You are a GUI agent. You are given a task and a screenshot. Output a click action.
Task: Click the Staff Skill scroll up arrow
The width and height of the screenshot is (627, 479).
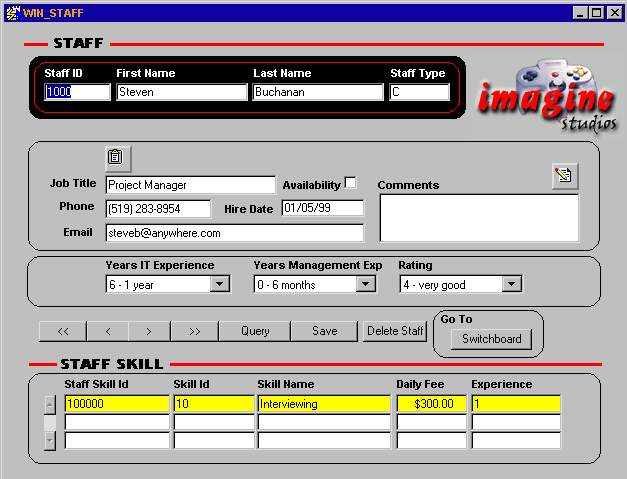pos(50,405)
